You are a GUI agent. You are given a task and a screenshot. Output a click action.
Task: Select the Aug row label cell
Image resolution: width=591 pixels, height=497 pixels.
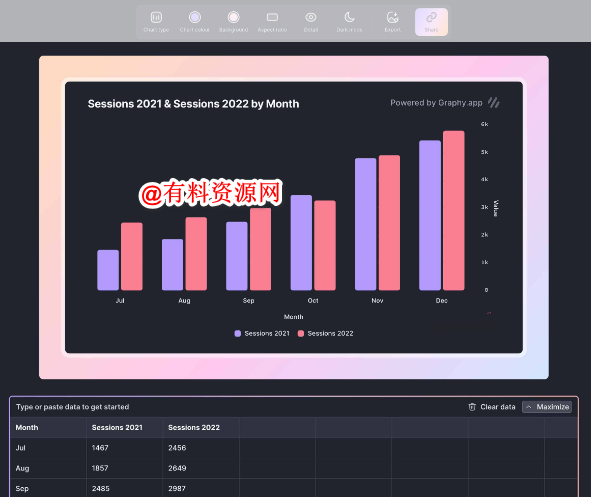point(48,468)
